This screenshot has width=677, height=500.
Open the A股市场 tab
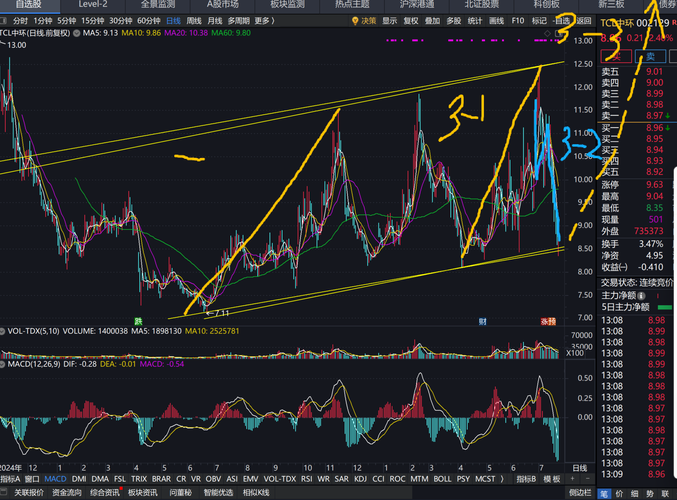click(223, 4)
